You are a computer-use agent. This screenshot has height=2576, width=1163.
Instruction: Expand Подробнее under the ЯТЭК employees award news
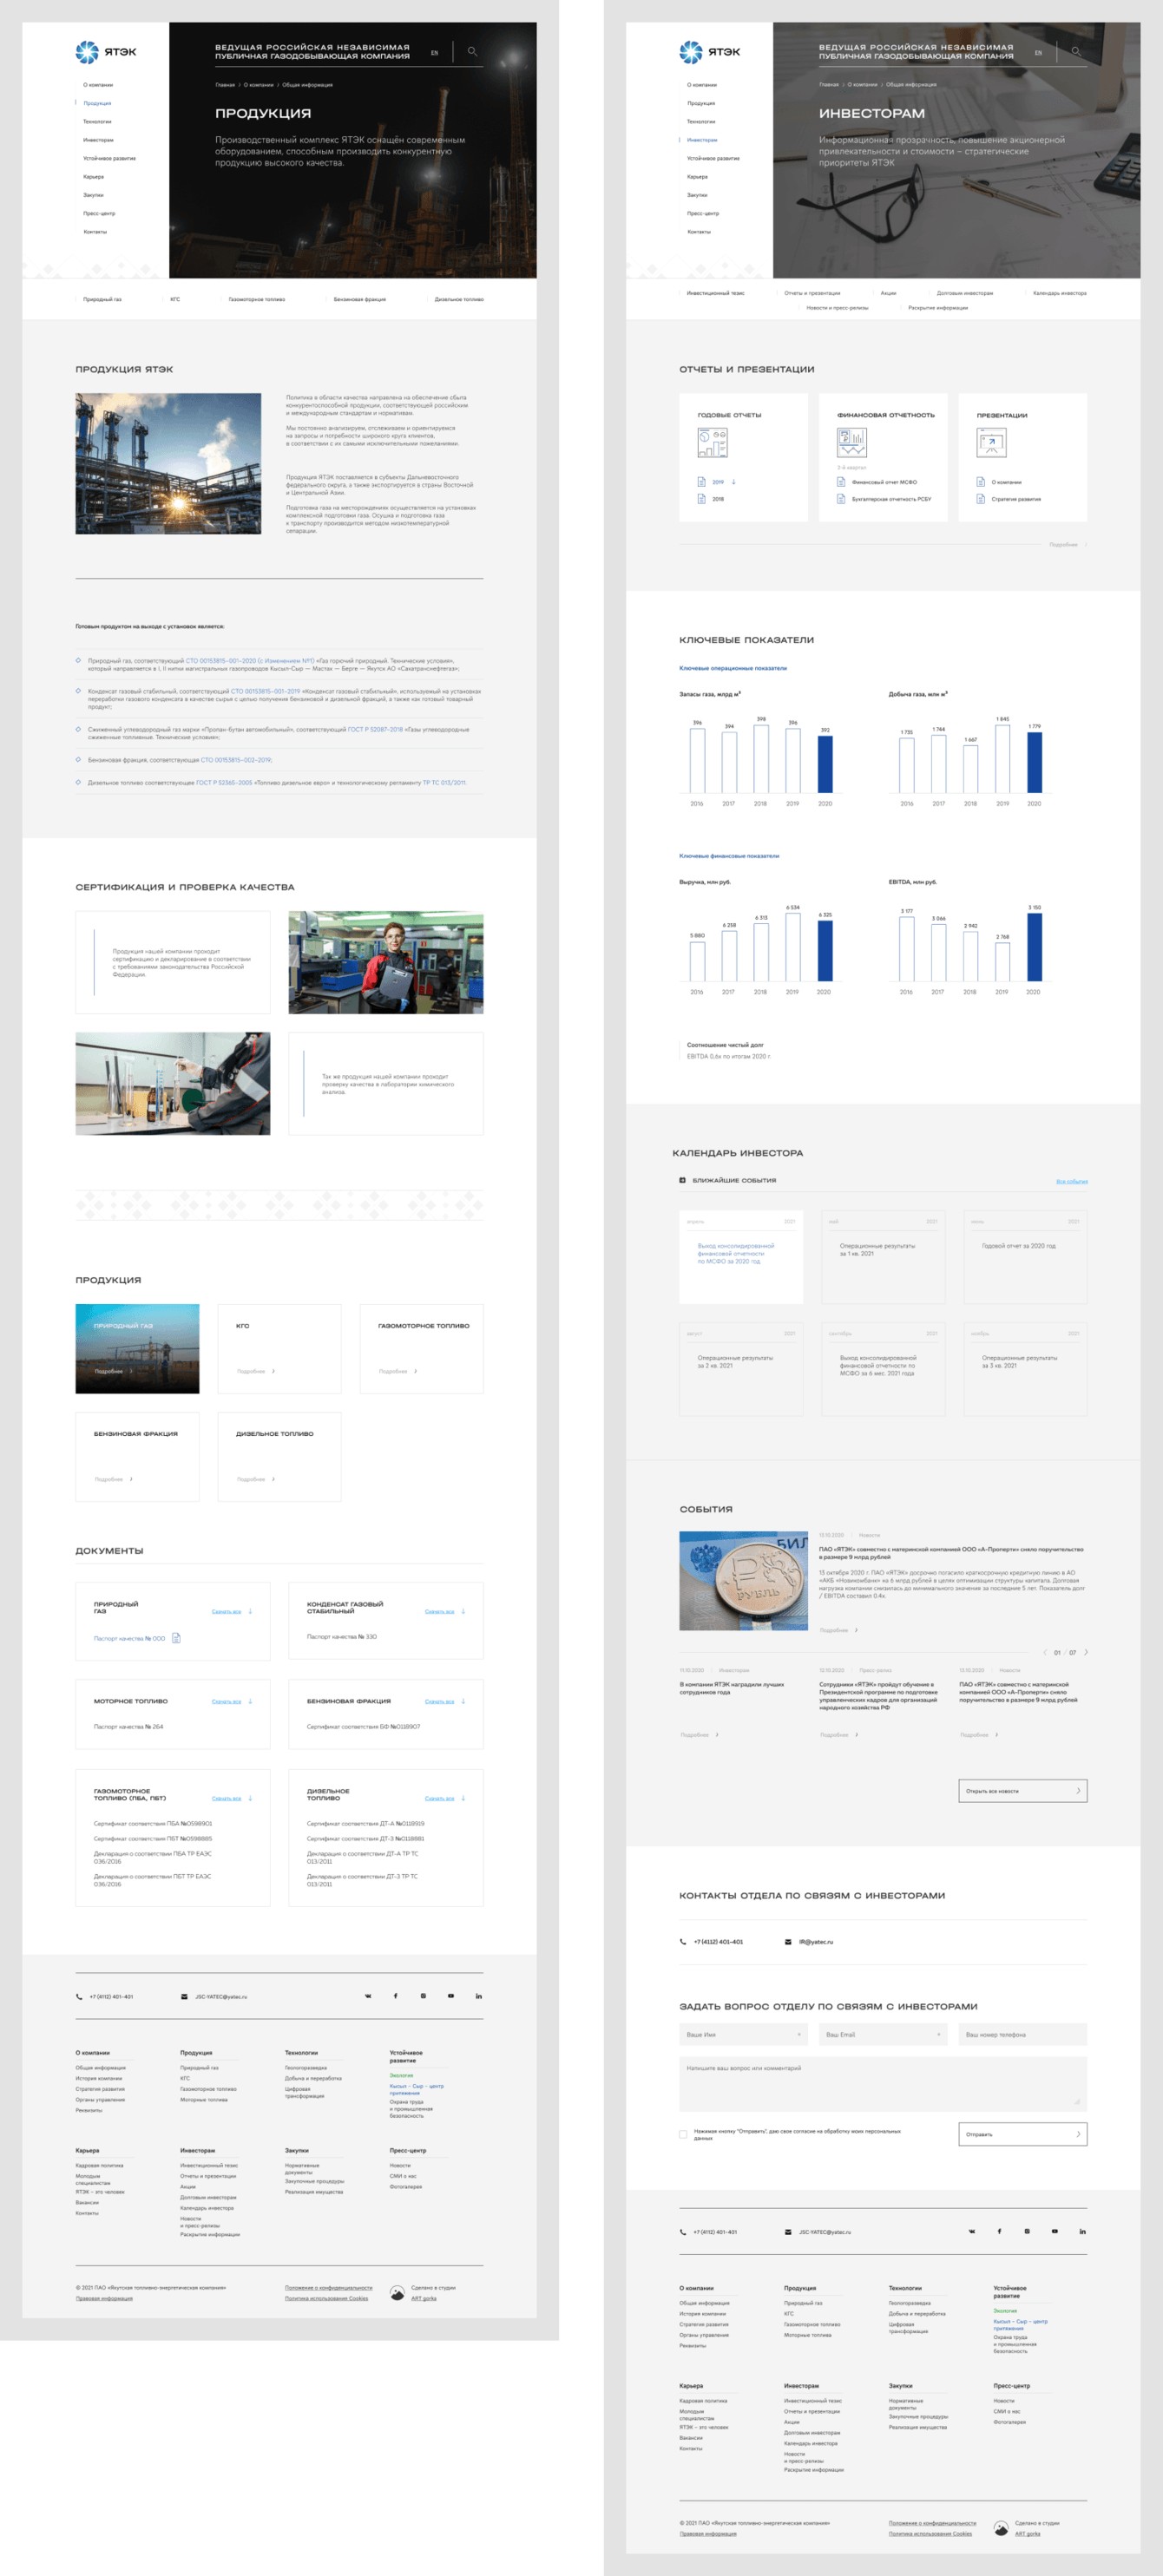pyautogui.click(x=699, y=1735)
